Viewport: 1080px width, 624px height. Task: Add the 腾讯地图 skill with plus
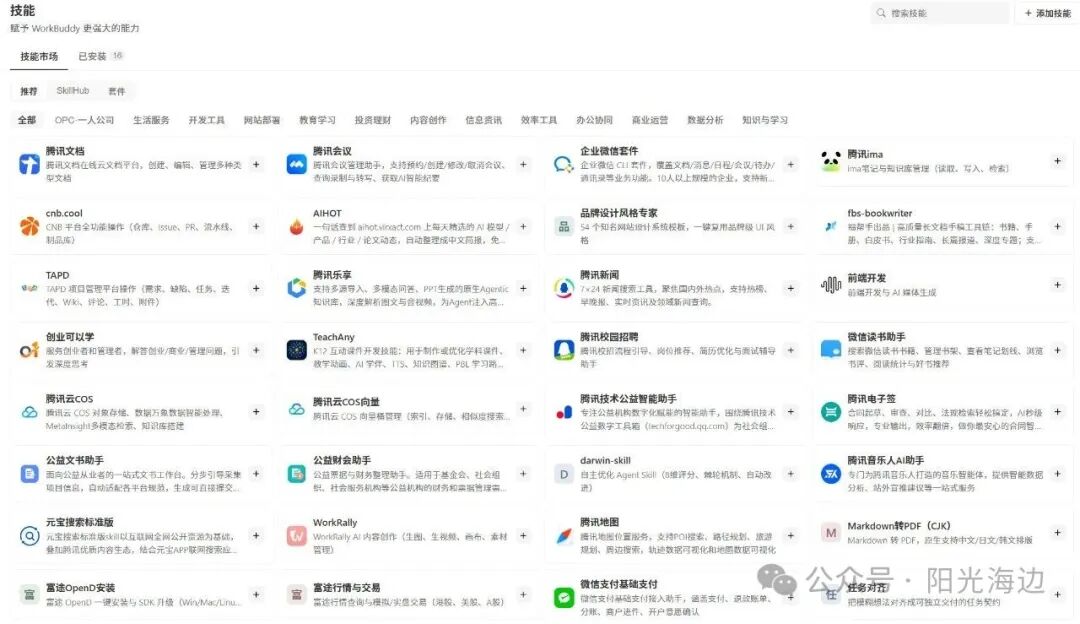[791, 536]
